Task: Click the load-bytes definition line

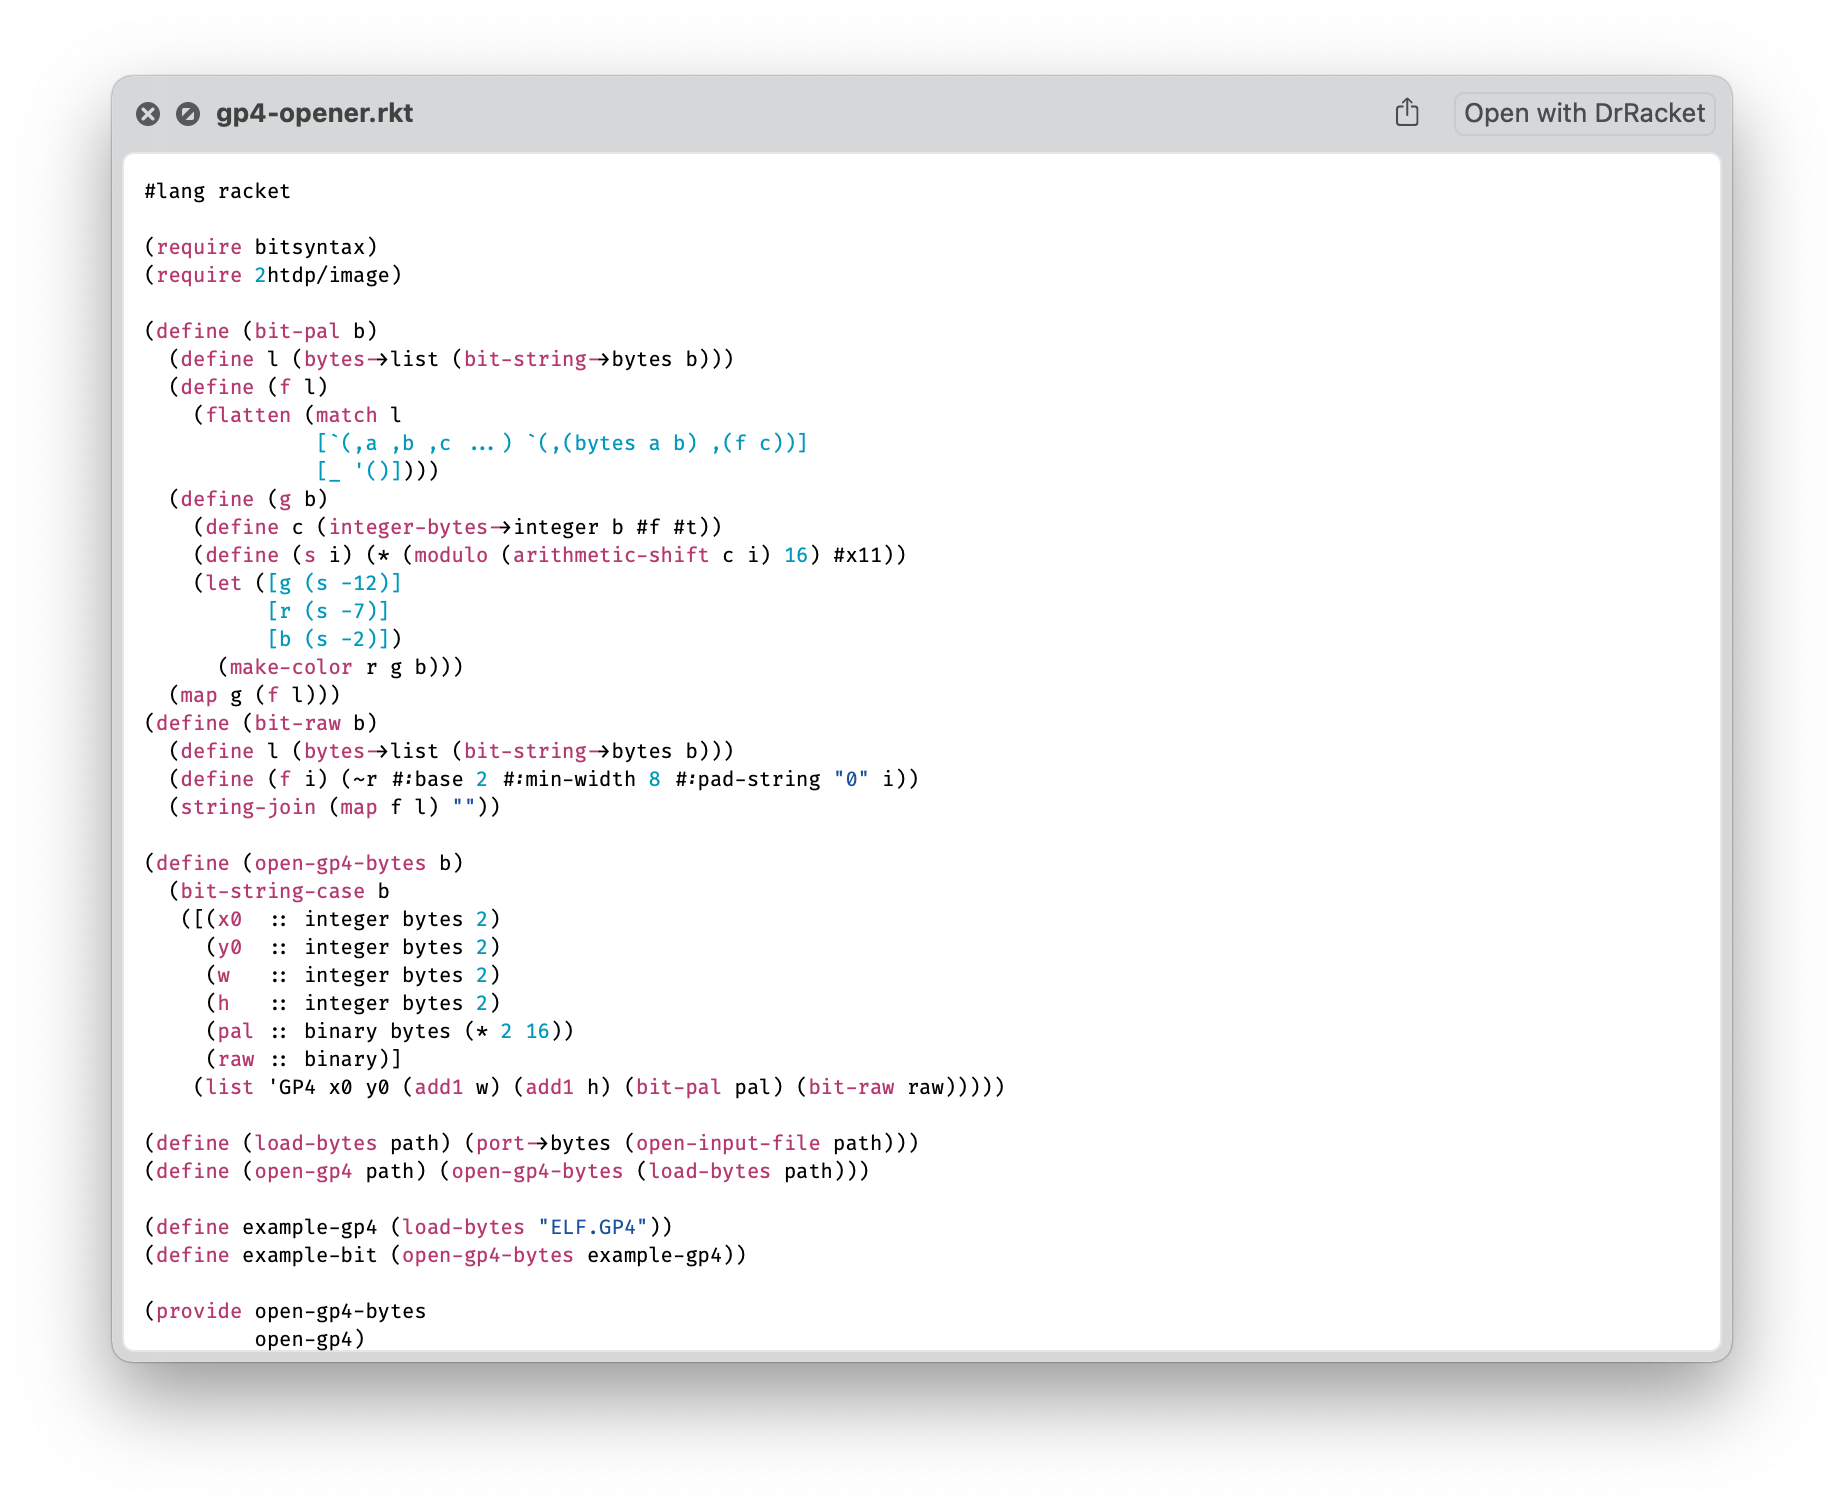Action: click(x=314, y=1142)
